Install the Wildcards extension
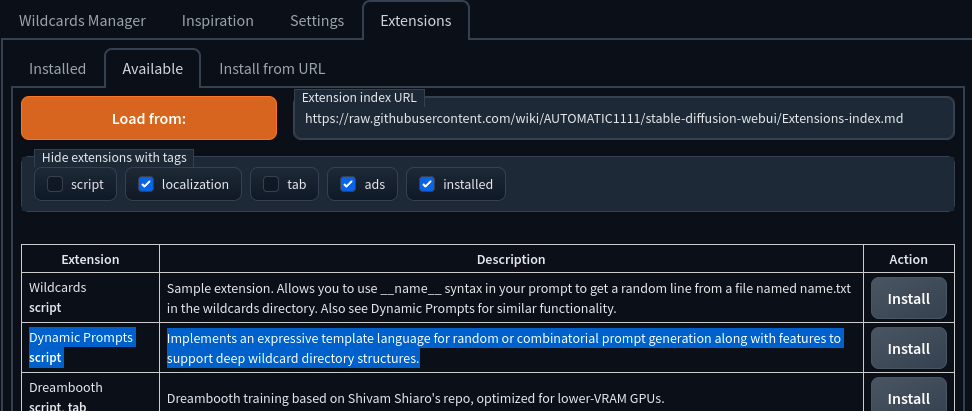 pos(908,298)
